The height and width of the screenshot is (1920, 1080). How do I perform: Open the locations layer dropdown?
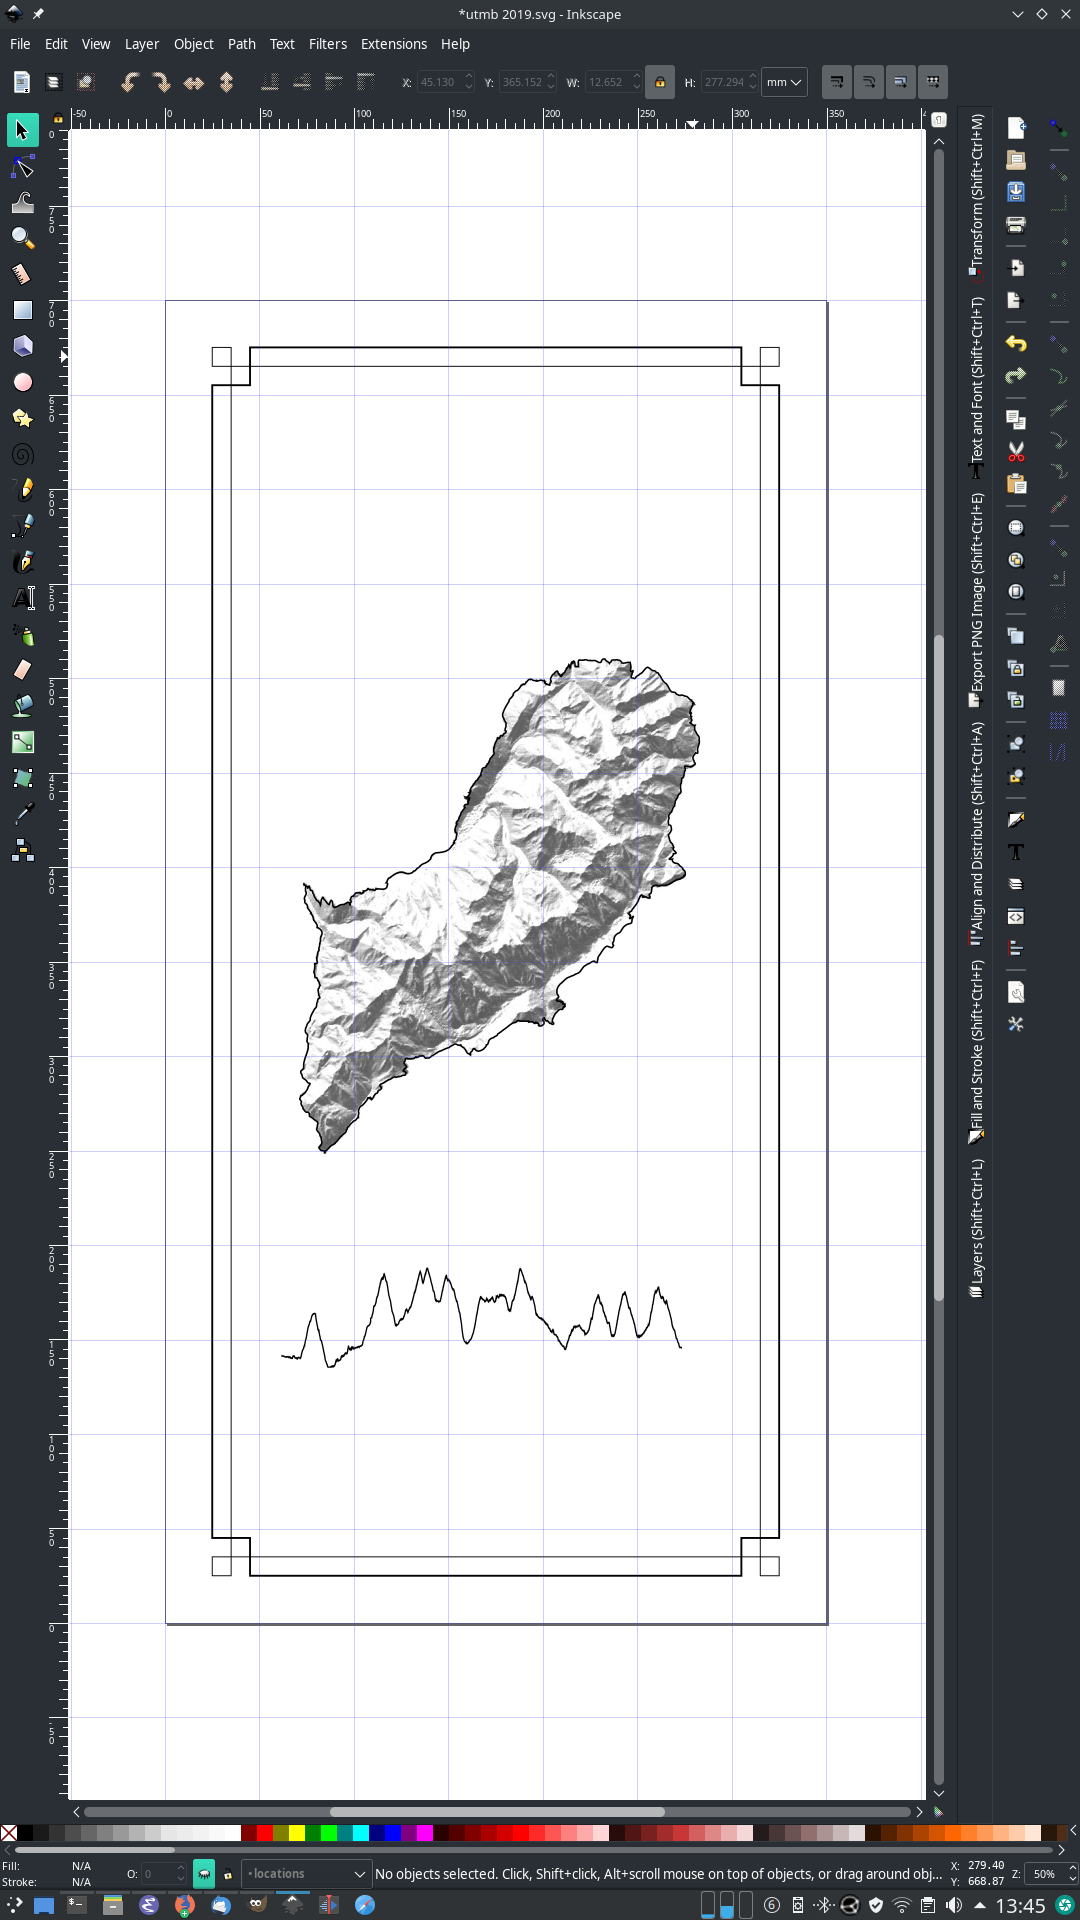point(306,1874)
